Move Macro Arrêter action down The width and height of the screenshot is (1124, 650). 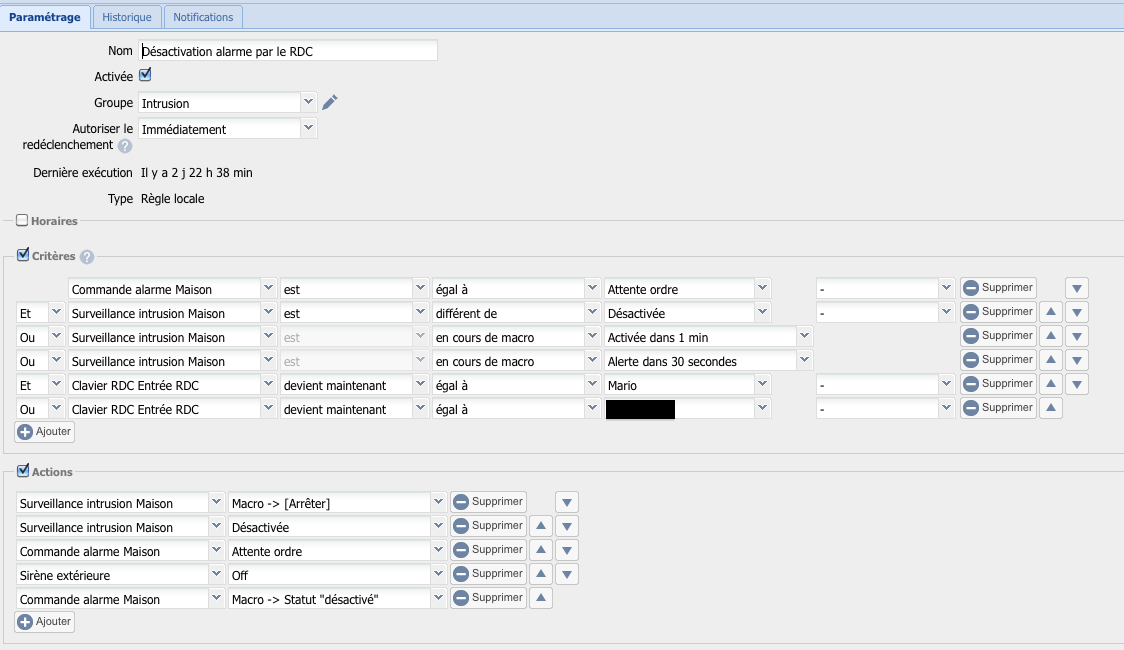(566, 503)
